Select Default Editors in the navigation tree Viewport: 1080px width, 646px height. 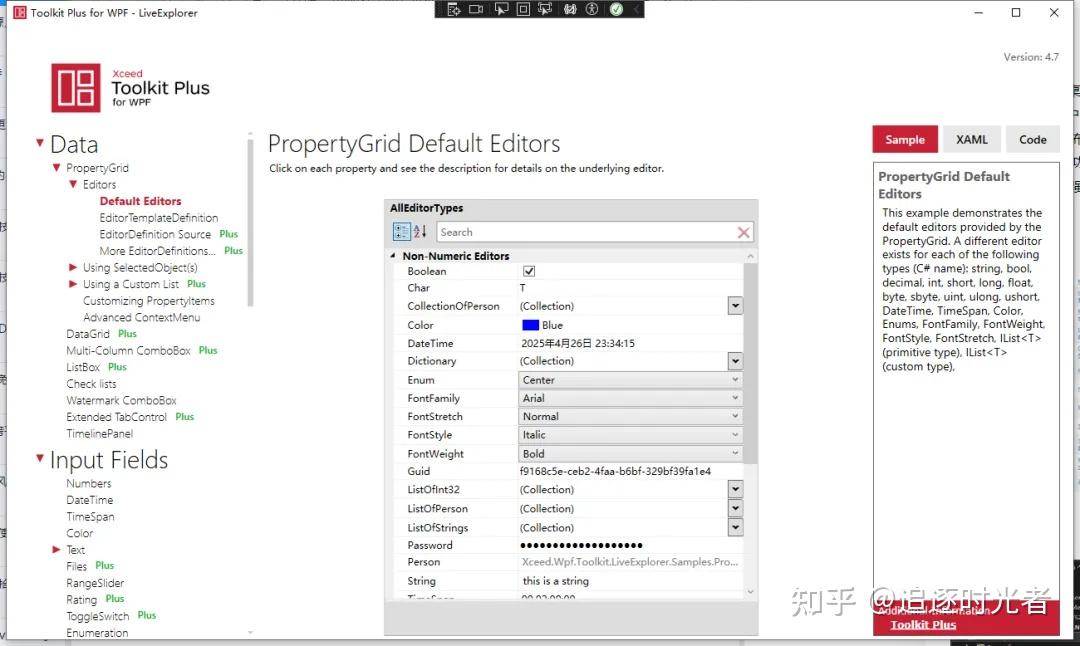pos(139,200)
